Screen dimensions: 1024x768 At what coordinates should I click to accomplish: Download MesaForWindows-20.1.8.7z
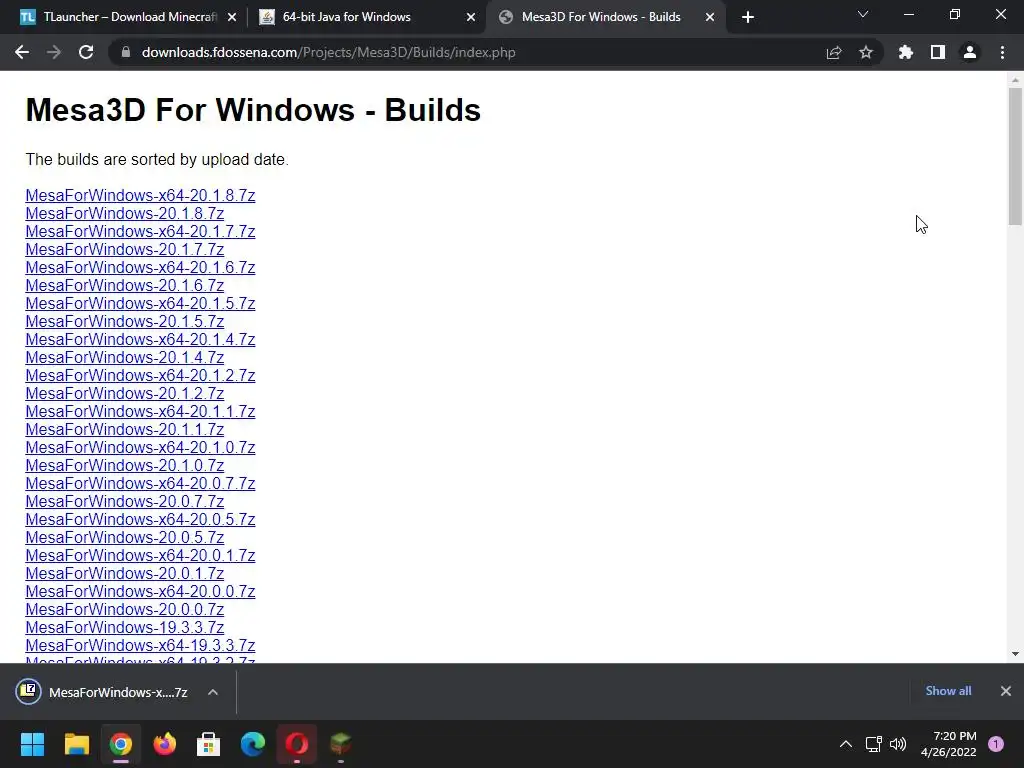[x=125, y=214]
